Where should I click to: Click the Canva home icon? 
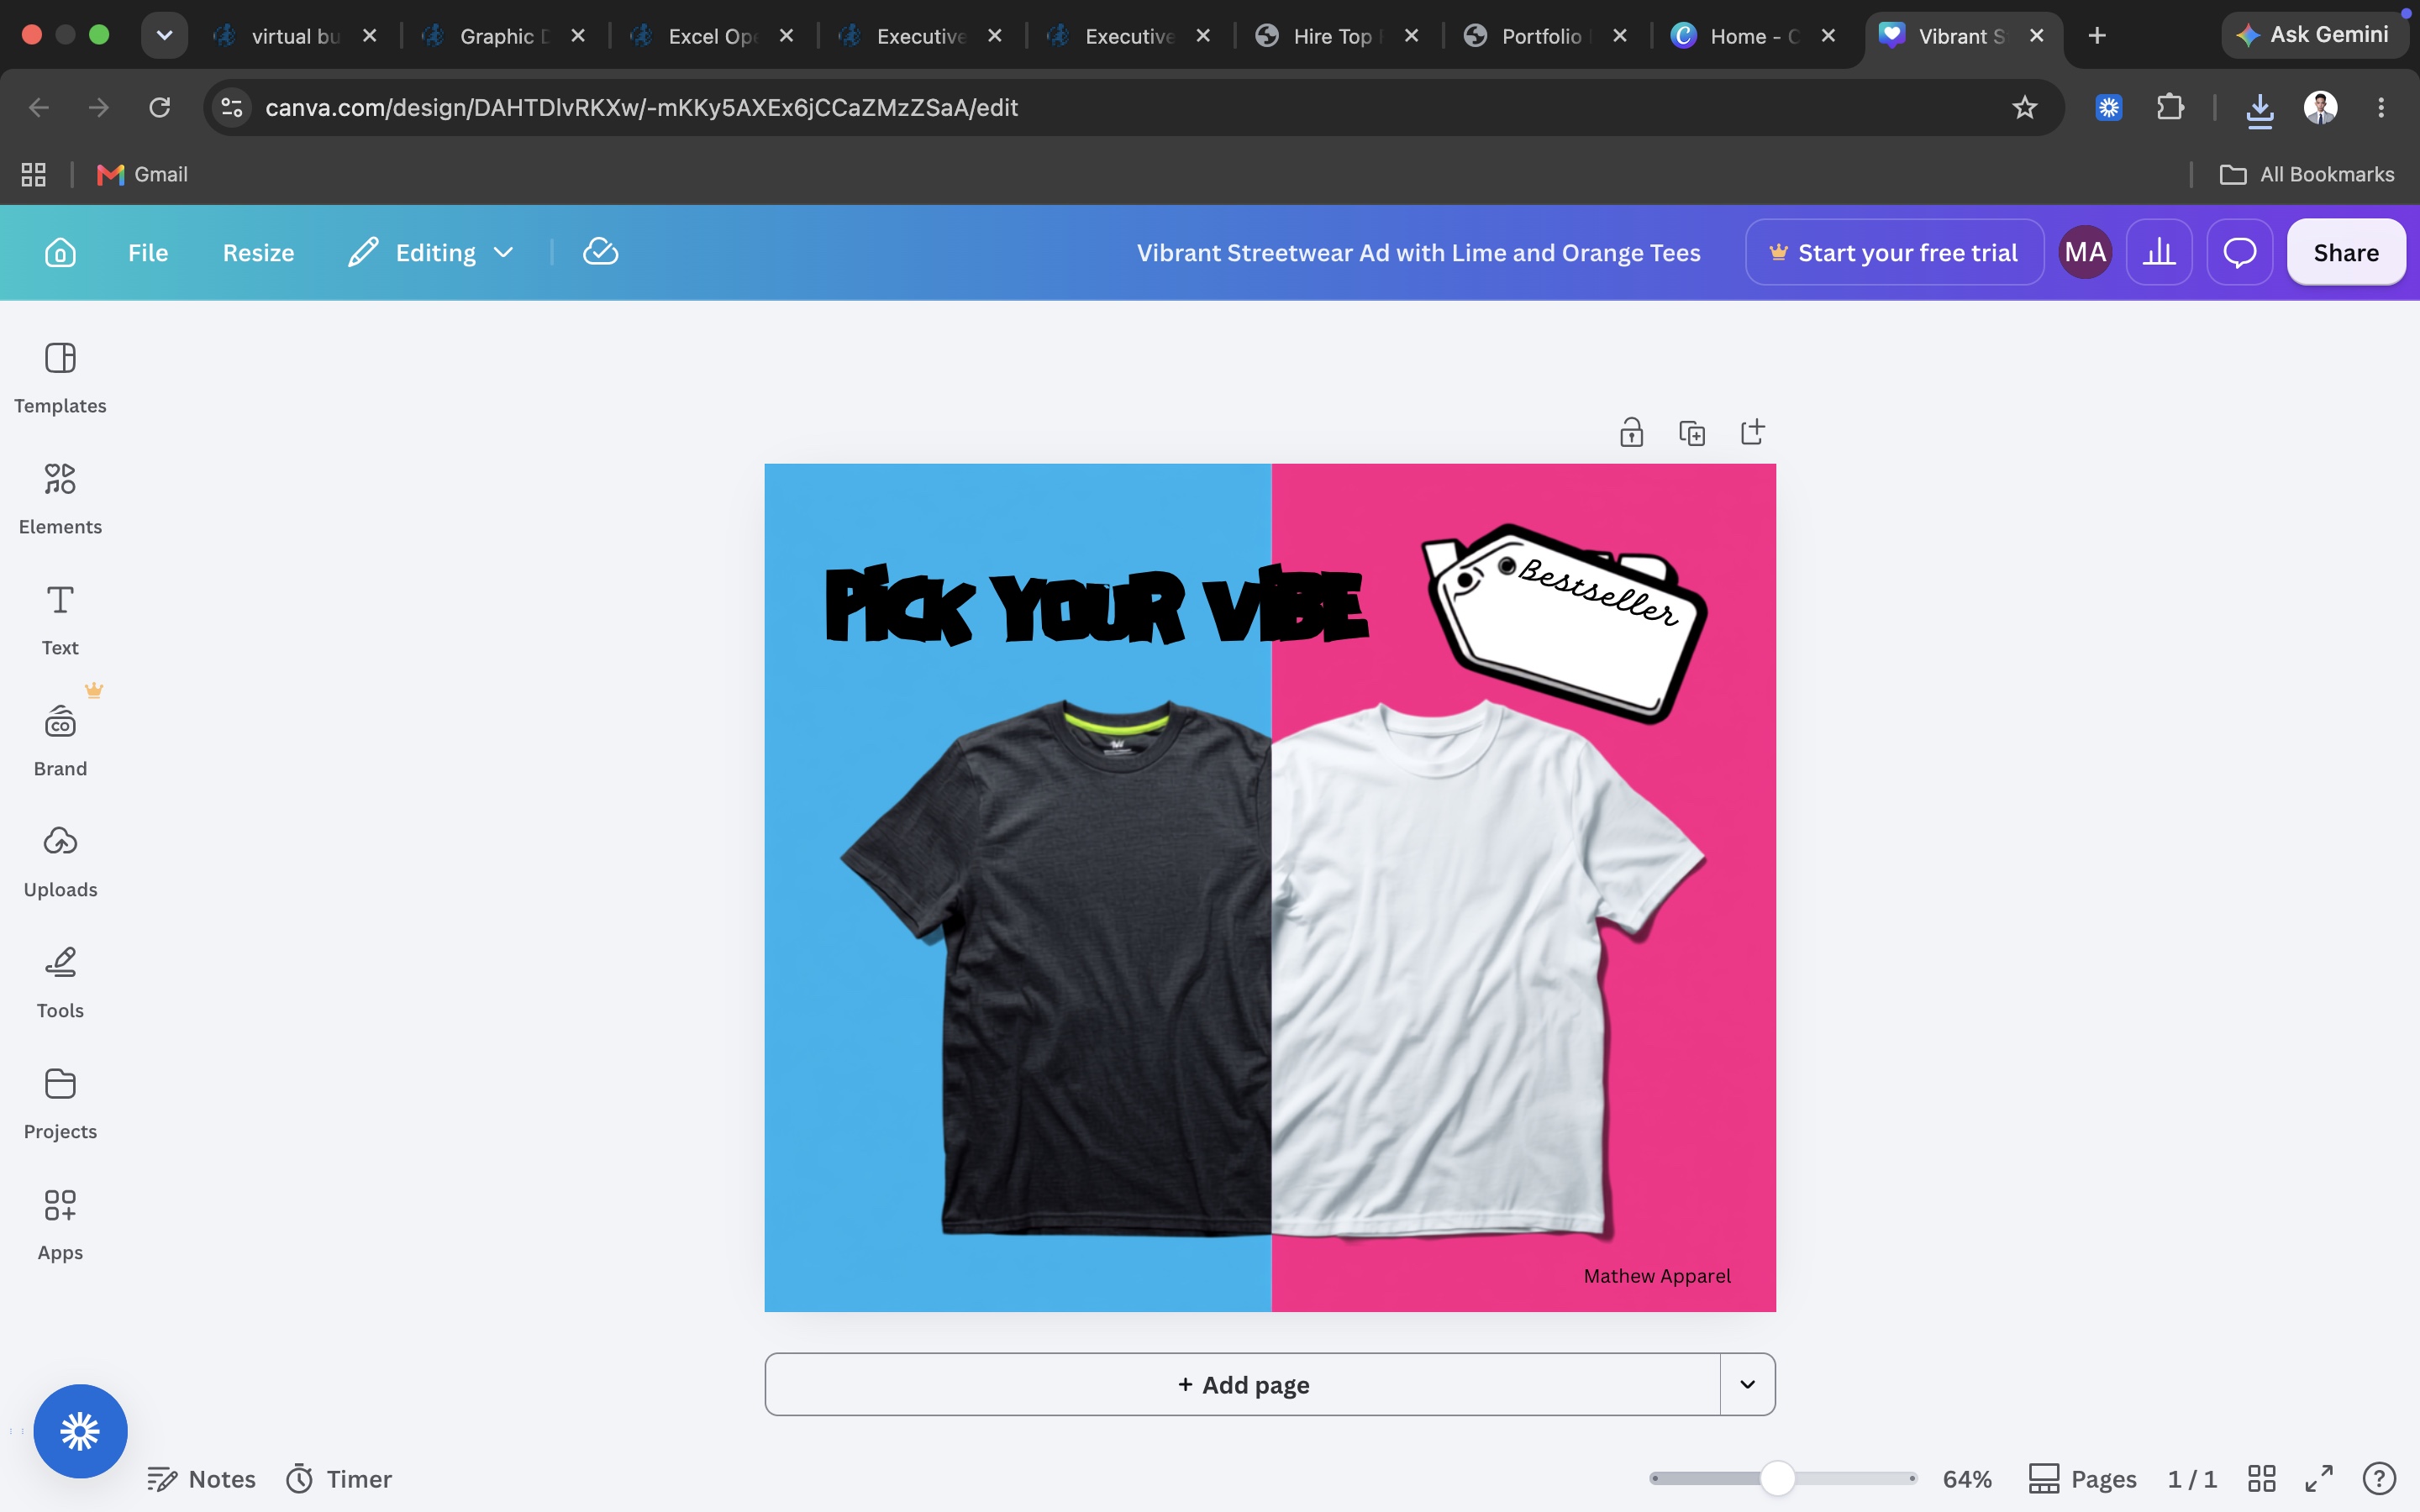pos(60,252)
